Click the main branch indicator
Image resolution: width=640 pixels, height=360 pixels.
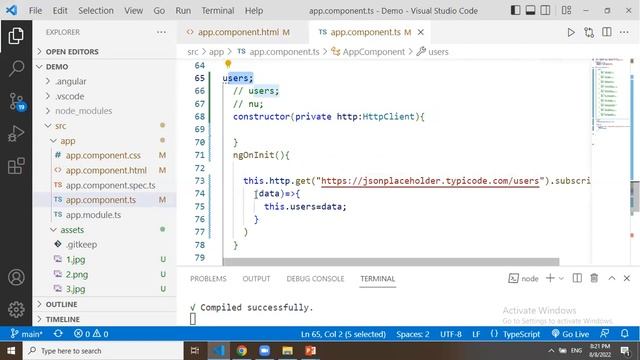pyautogui.click(x=27, y=334)
